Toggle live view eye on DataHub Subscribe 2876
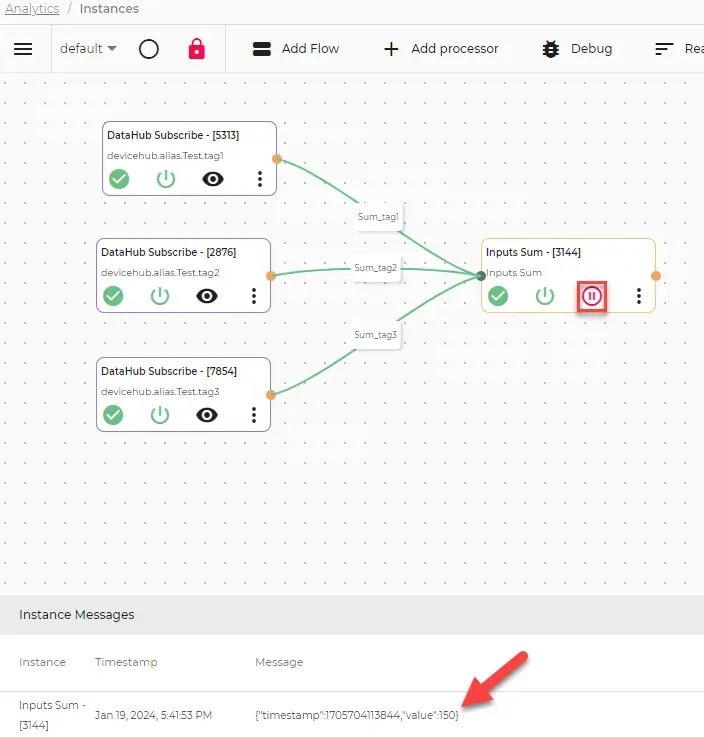 click(x=207, y=296)
